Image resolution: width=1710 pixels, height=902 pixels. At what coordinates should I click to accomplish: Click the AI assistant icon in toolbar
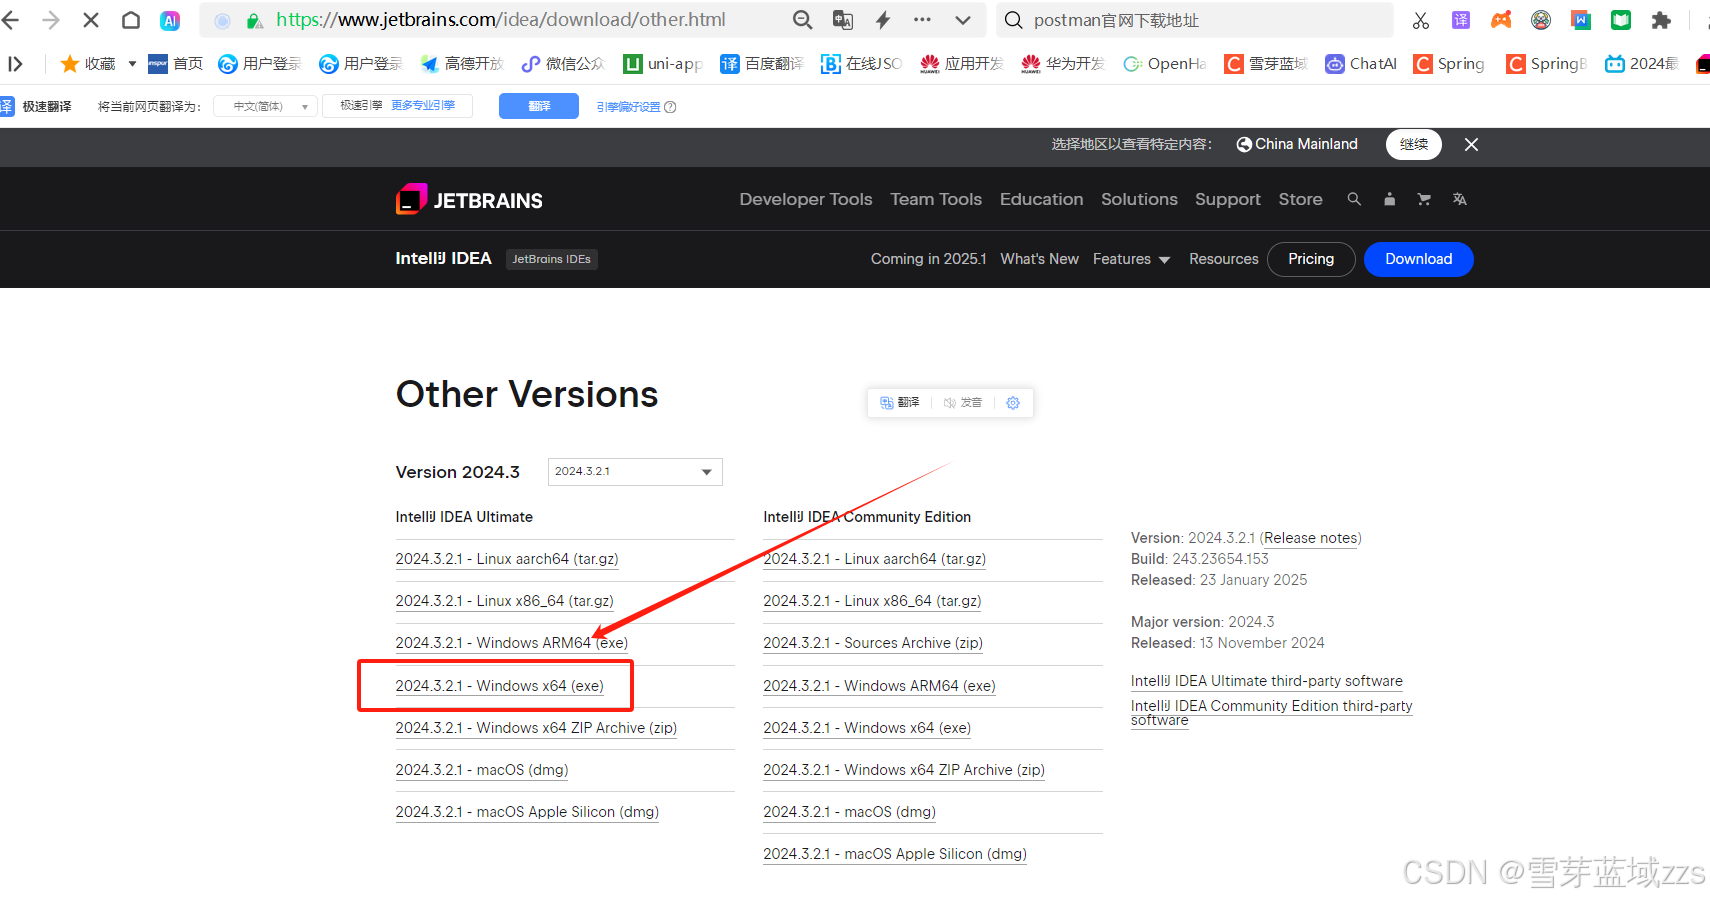[x=170, y=20]
